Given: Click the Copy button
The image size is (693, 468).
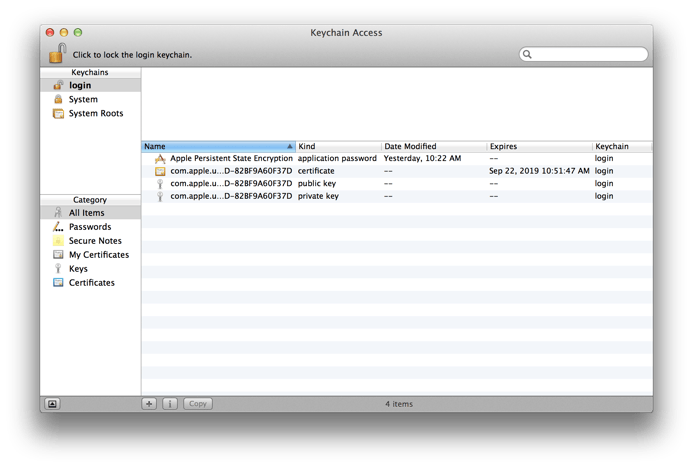Looking at the screenshot, I should click(x=198, y=403).
